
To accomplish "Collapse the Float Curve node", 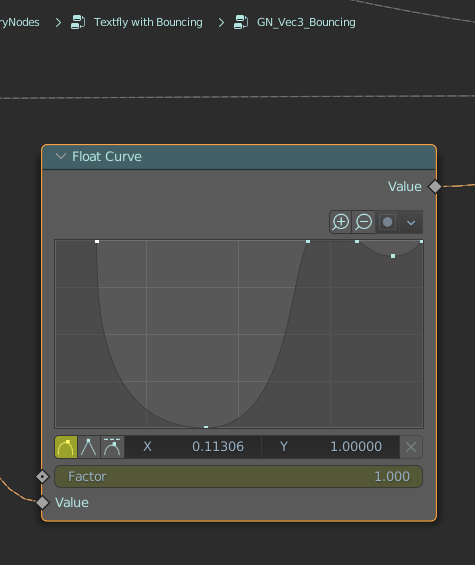I will pyautogui.click(x=61, y=156).
